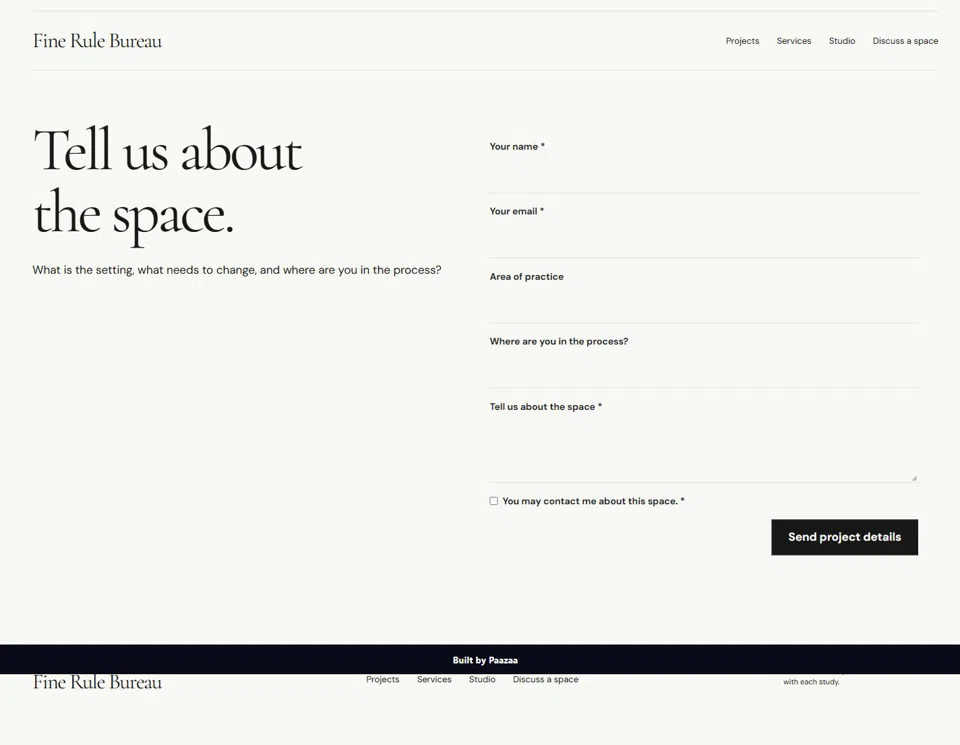
Task: Select the 'Your email *' label
Action: click(x=516, y=211)
